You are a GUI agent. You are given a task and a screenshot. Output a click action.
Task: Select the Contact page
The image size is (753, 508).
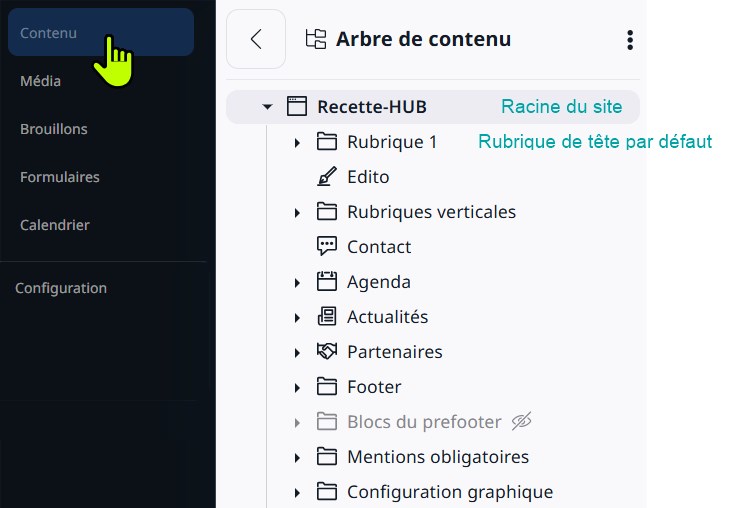(x=379, y=247)
